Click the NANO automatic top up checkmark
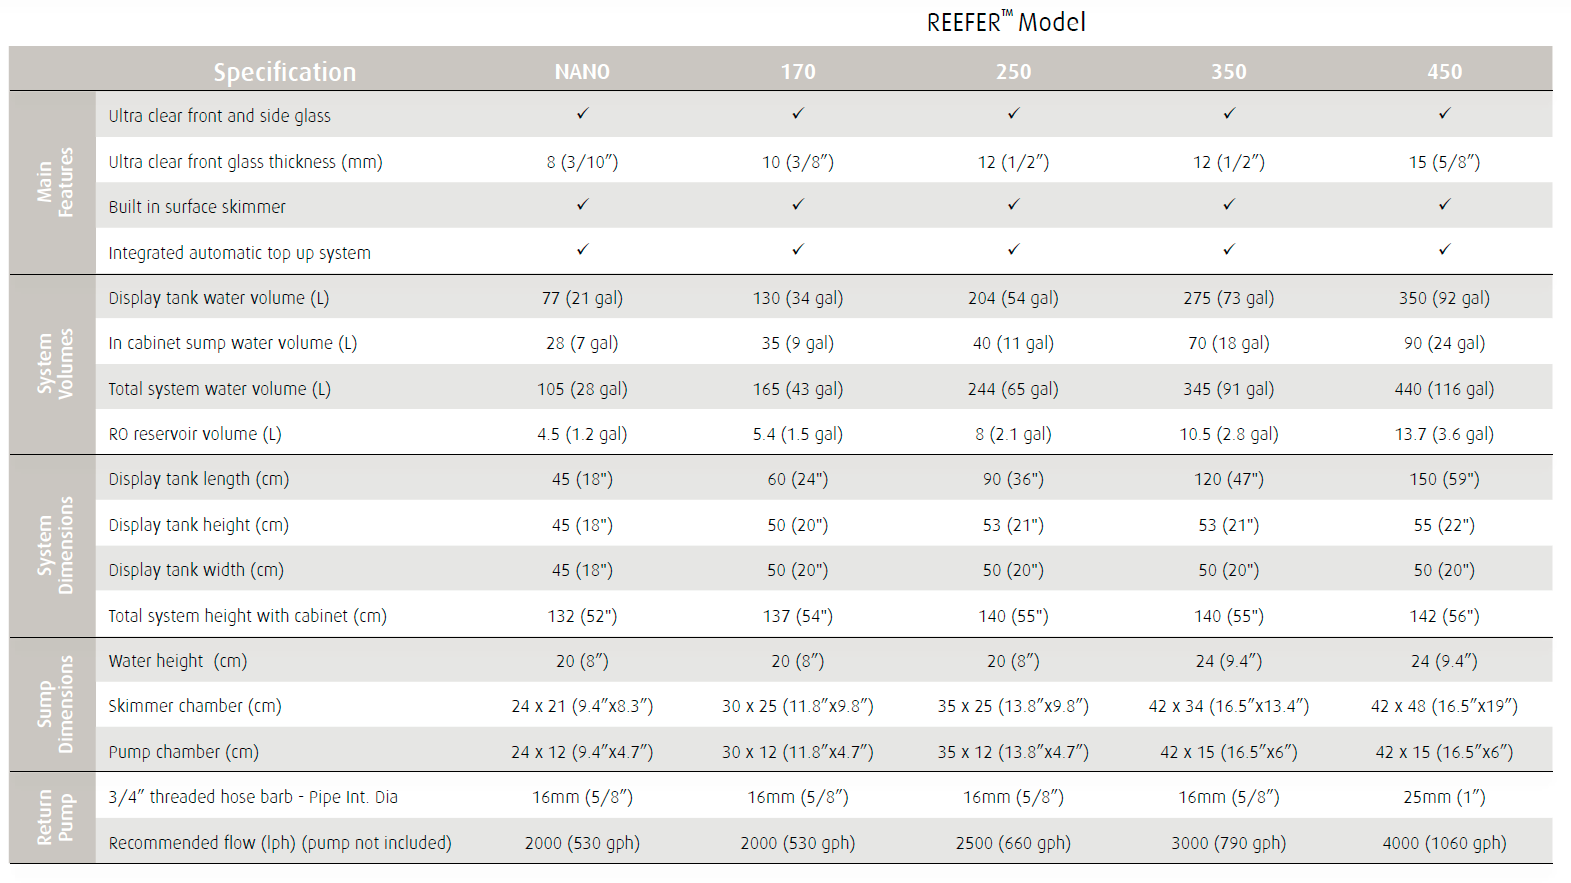This screenshot has height=883, width=1571. [x=582, y=249]
